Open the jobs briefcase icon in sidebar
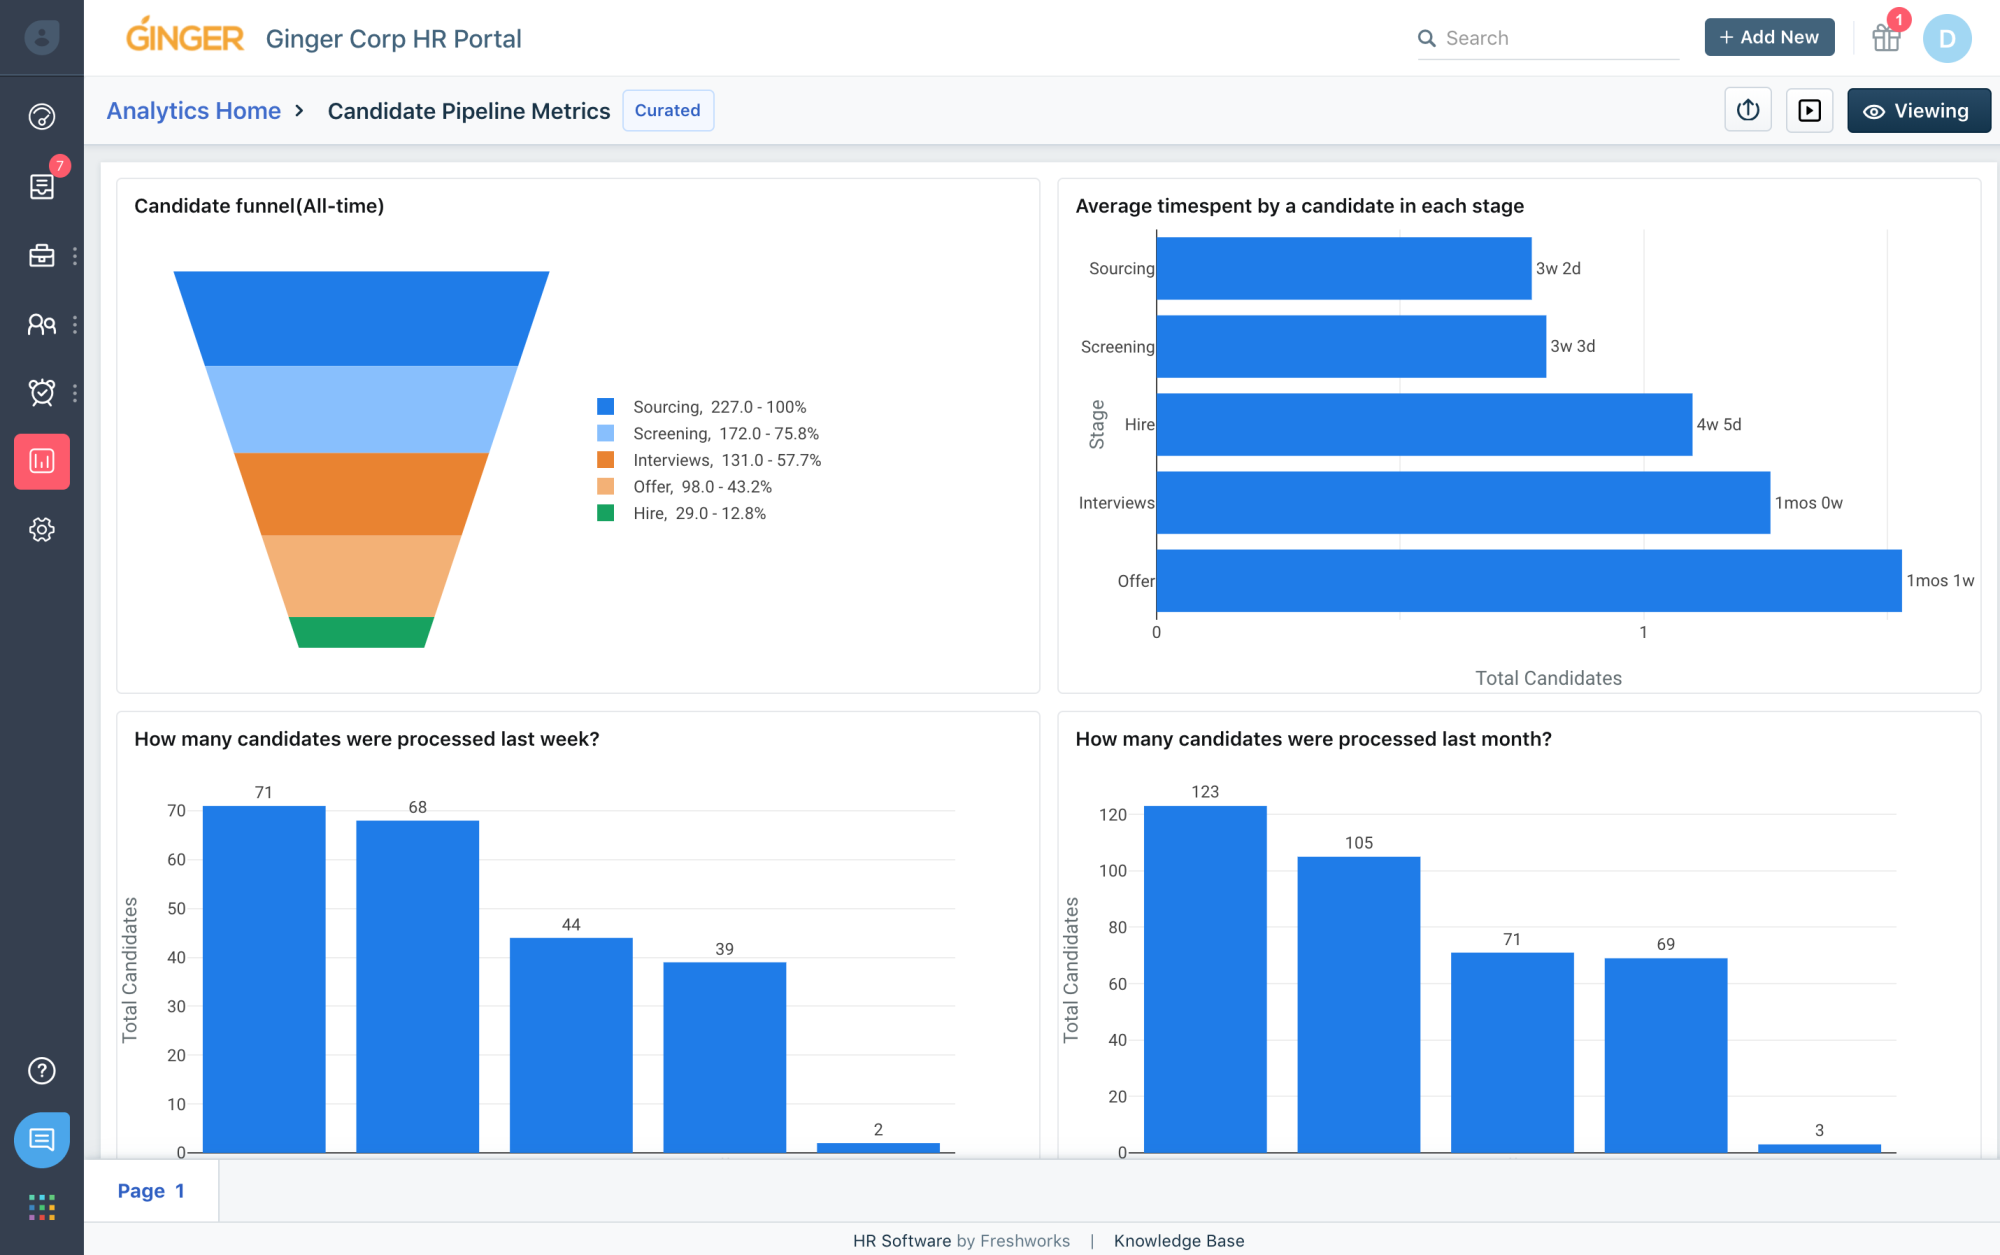 click(41, 255)
